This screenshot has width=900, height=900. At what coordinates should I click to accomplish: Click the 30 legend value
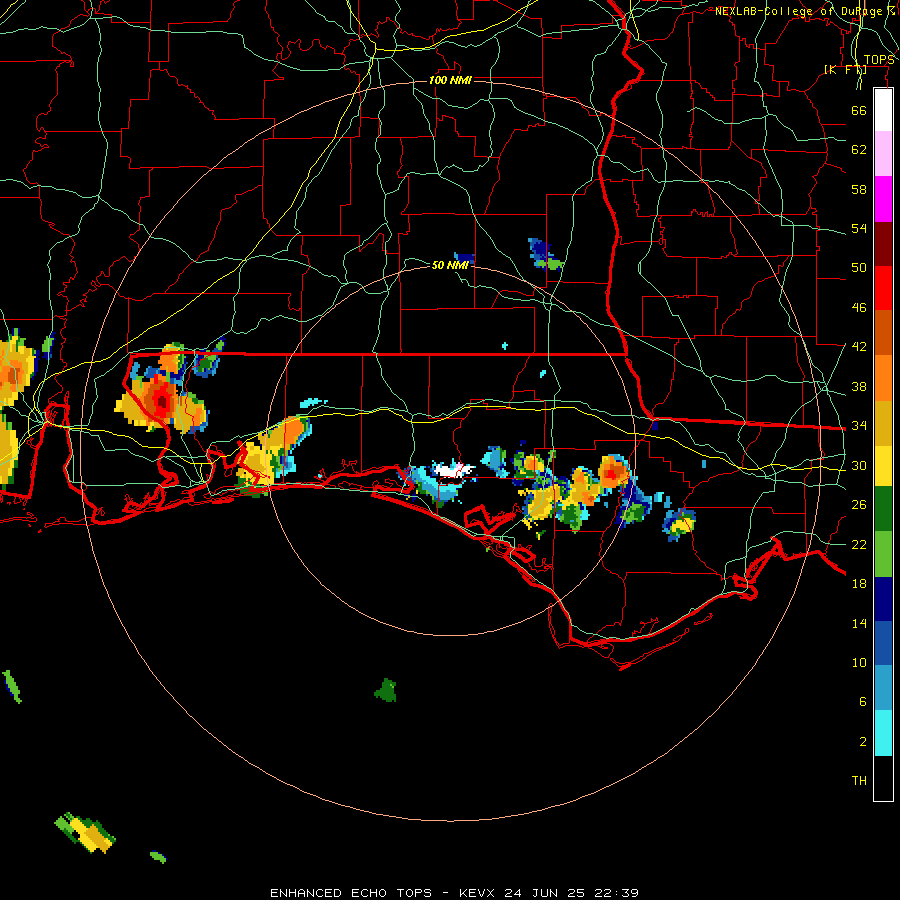click(859, 465)
